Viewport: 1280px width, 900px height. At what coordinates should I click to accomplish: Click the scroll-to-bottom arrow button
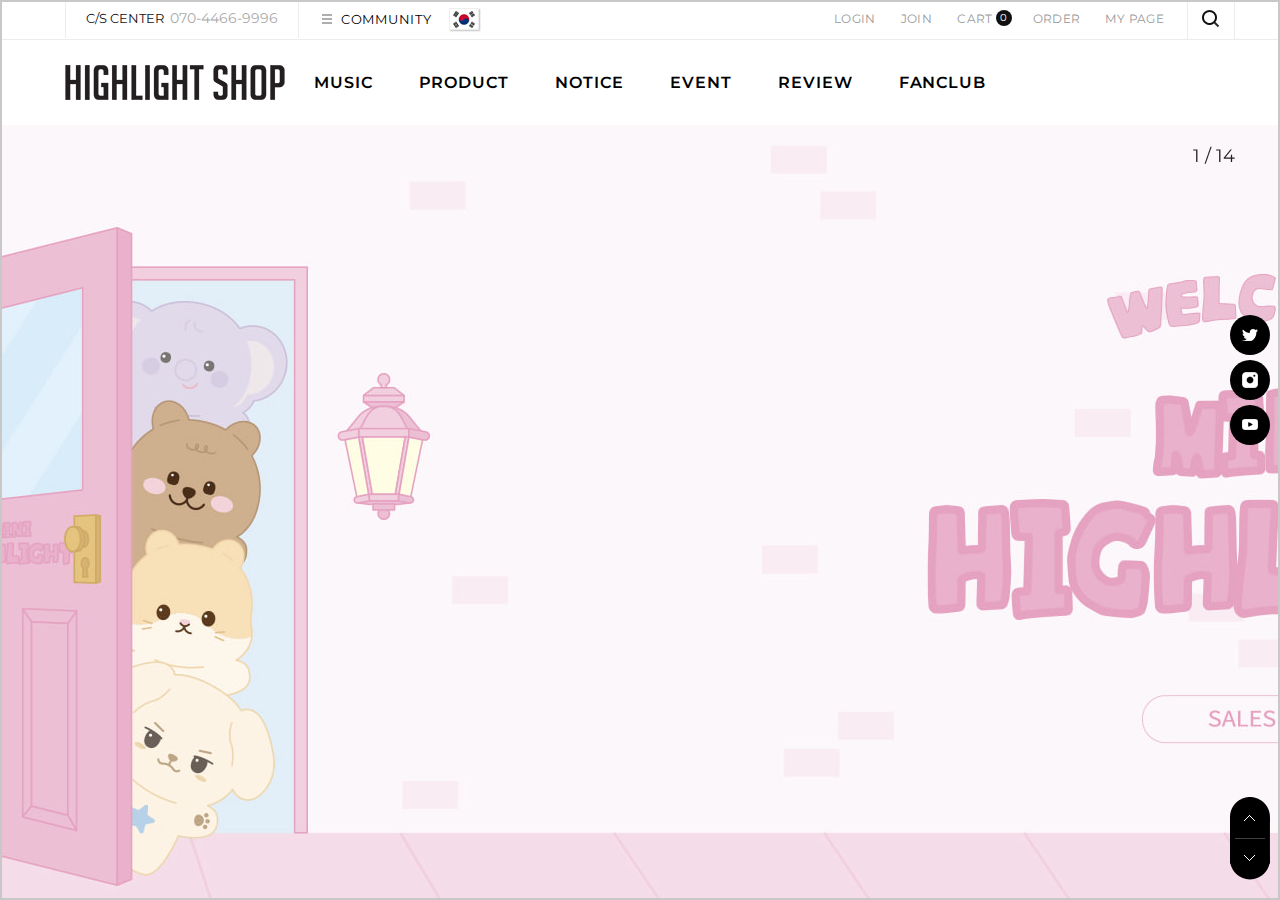pos(1250,859)
